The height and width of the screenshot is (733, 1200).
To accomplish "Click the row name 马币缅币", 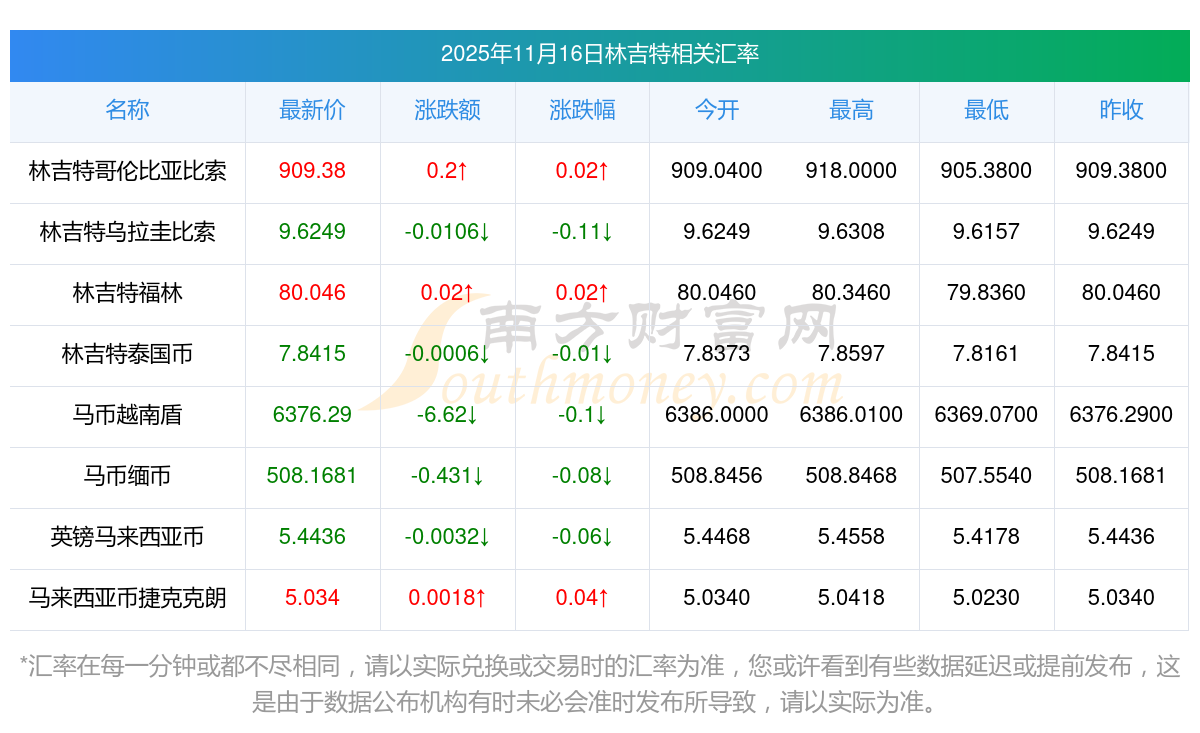I will point(127,476).
